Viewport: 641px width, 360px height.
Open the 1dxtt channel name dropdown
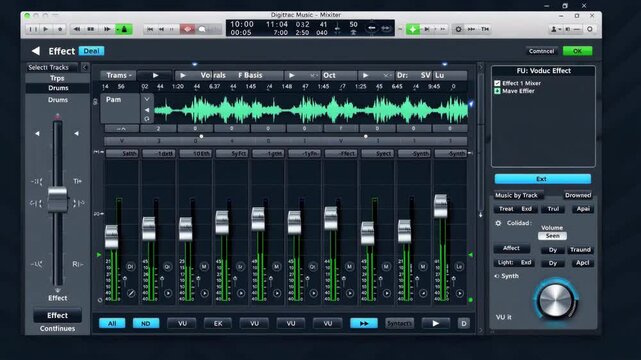[x=159, y=154]
